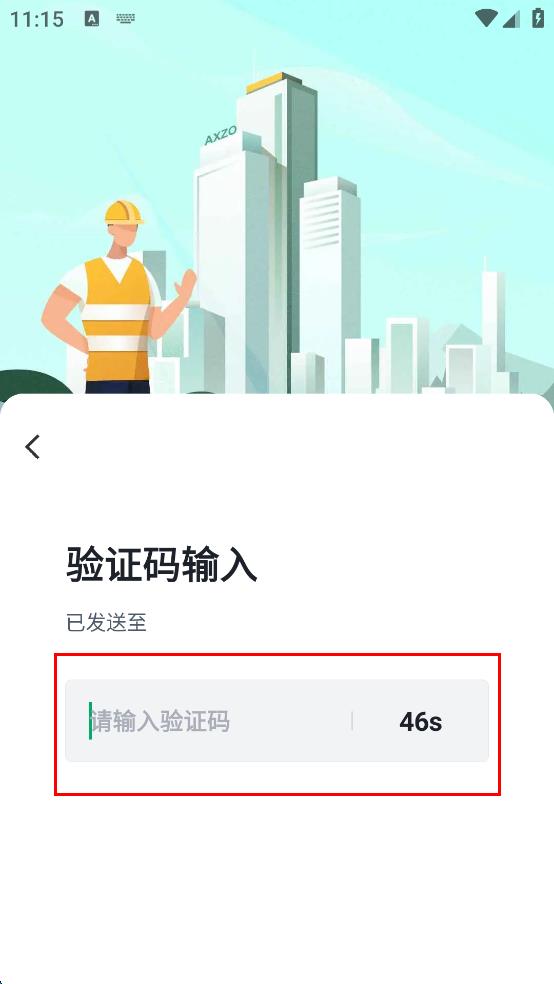The height and width of the screenshot is (984, 554).
Task: Tap the worker's waving hand
Action: tap(186, 287)
